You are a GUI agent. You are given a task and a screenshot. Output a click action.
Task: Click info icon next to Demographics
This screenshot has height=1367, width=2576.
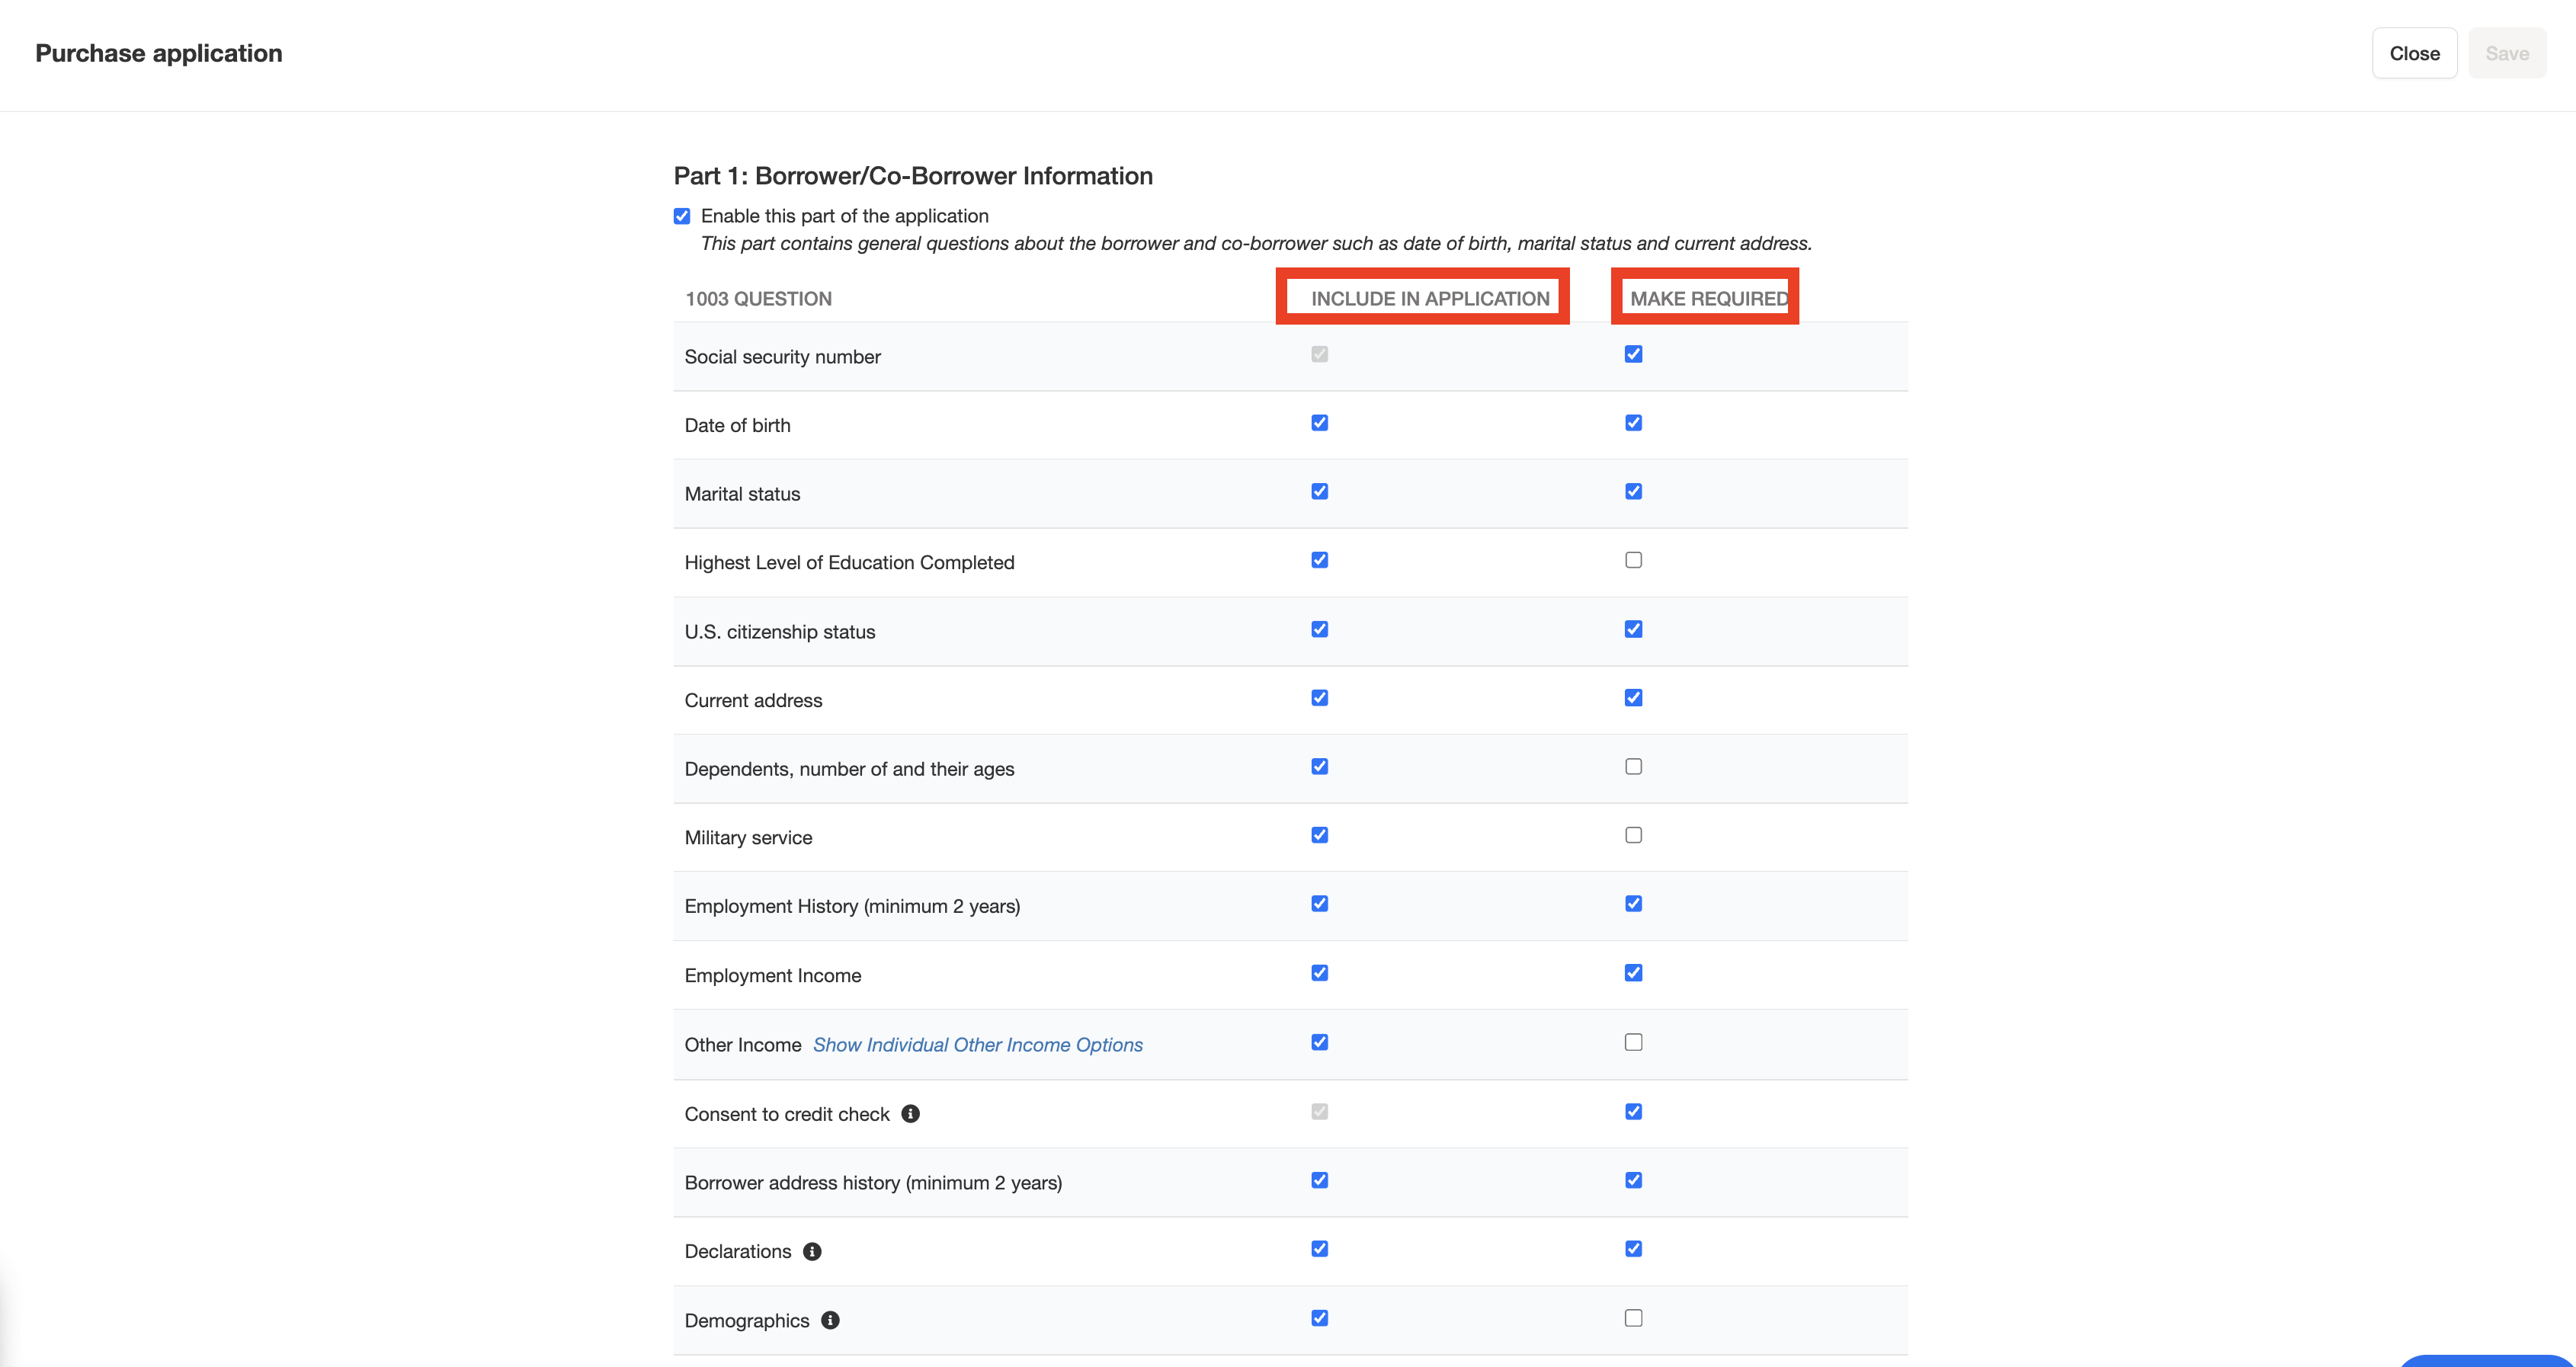tap(830, 1320)
